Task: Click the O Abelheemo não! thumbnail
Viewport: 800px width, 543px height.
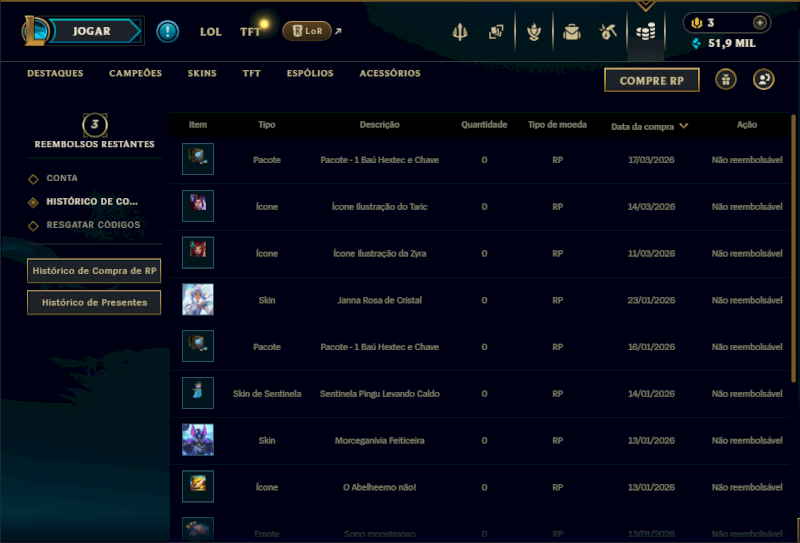Action: (x=198, y=487)
